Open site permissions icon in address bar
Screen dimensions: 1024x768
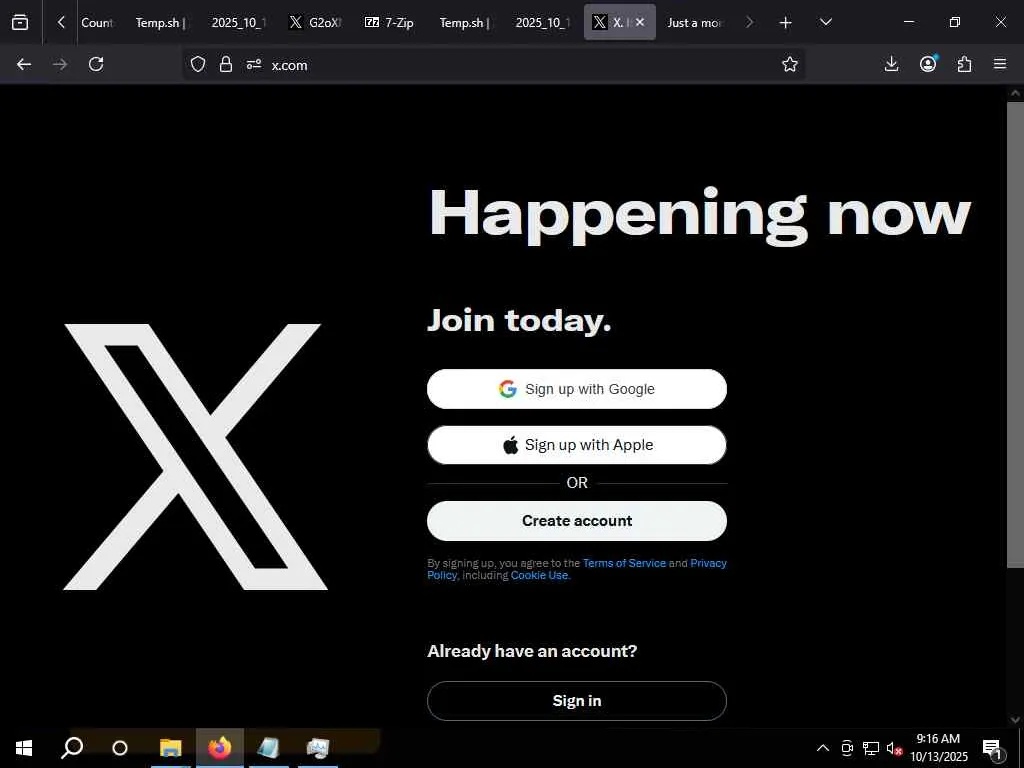(x=254, y=64)
